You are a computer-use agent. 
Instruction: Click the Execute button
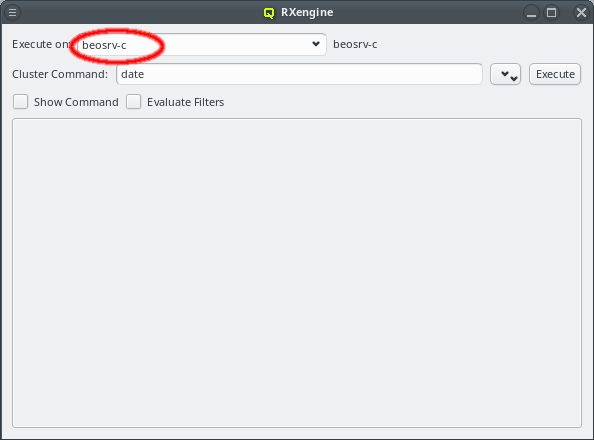point(555,74)
